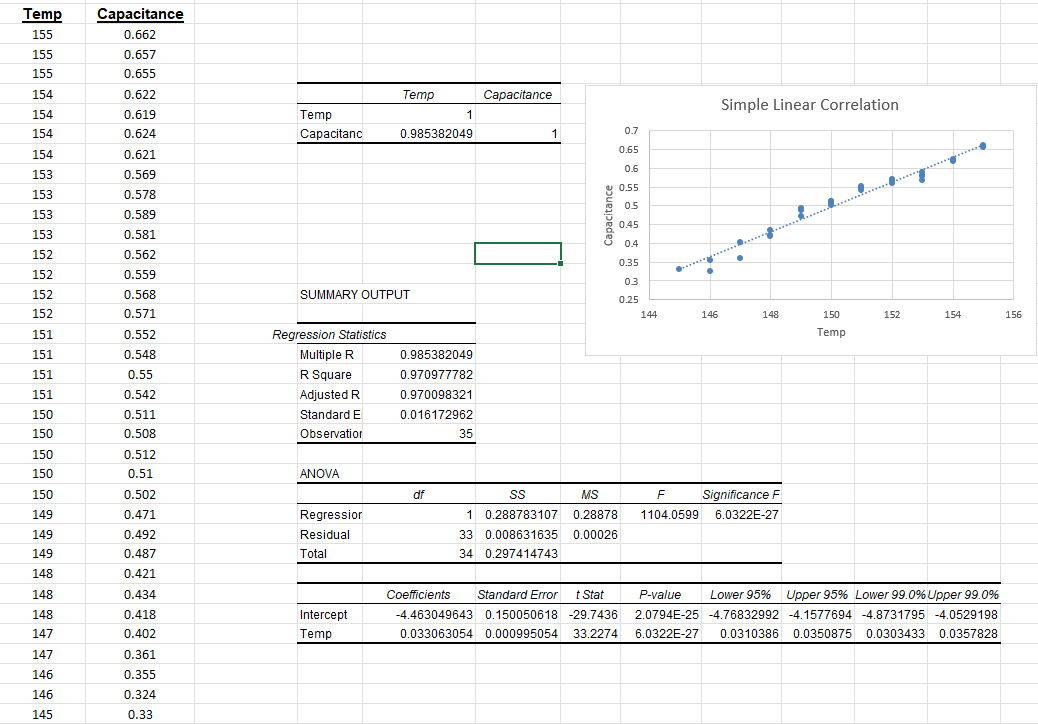Image resolution: width=1038 pixels, height=724 pixels.
Task: Select the 0.562 capacitance cell
Action: coord(140,255)
